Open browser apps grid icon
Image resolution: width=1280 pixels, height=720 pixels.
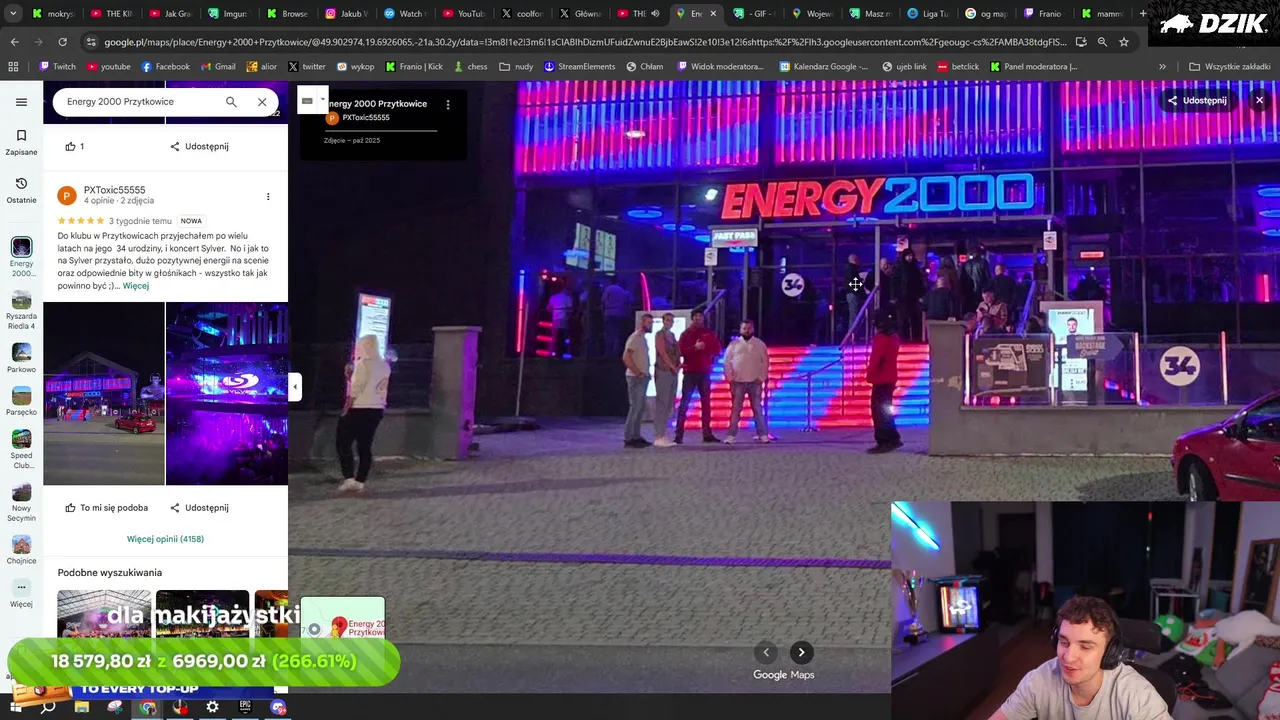[x=13, y=67]
